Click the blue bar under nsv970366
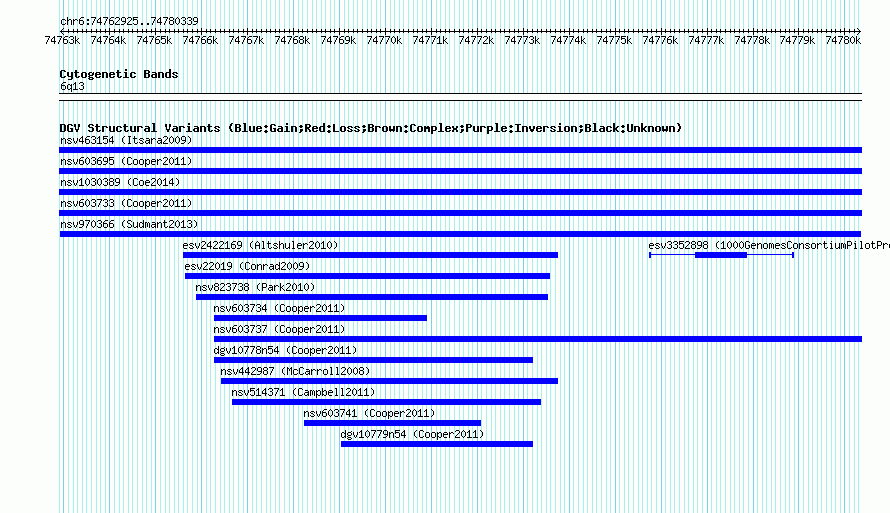The height and width of the screenshot is (513, 890). click(x=460, y=234)
